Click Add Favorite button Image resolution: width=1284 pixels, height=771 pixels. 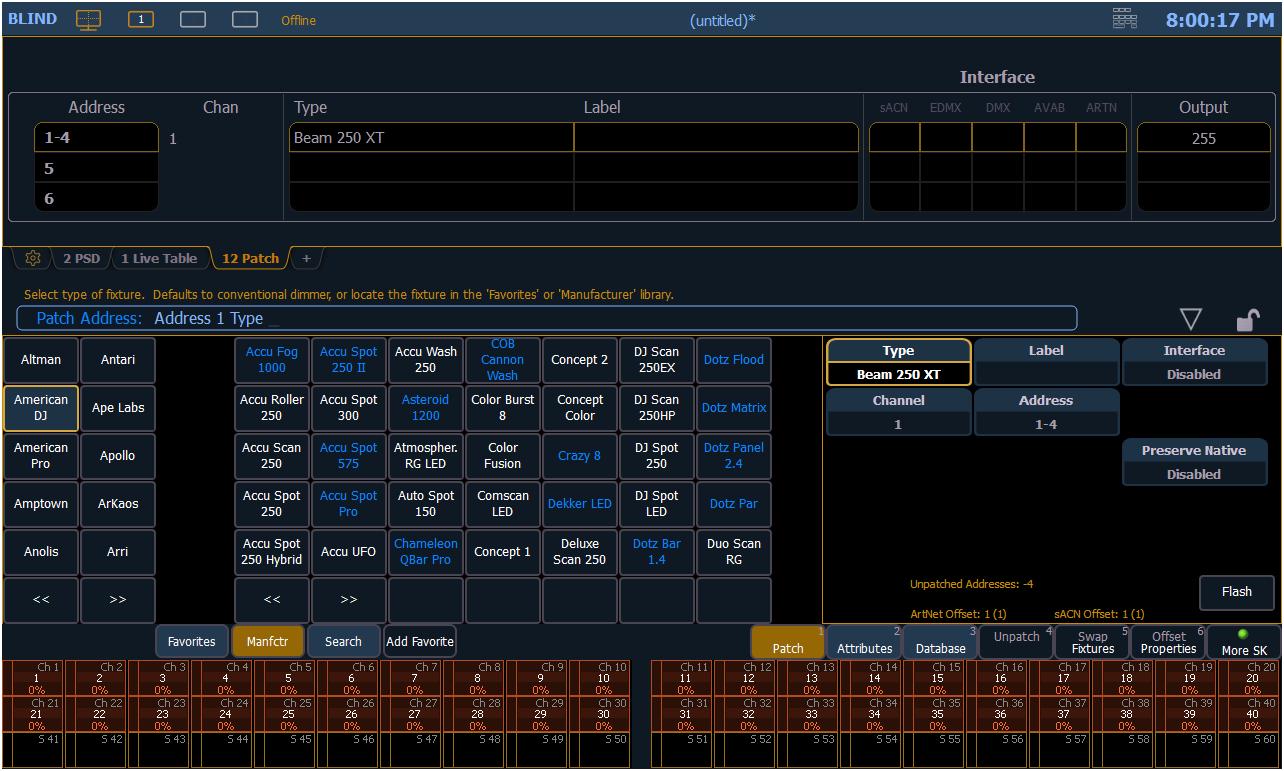(420, 642)
